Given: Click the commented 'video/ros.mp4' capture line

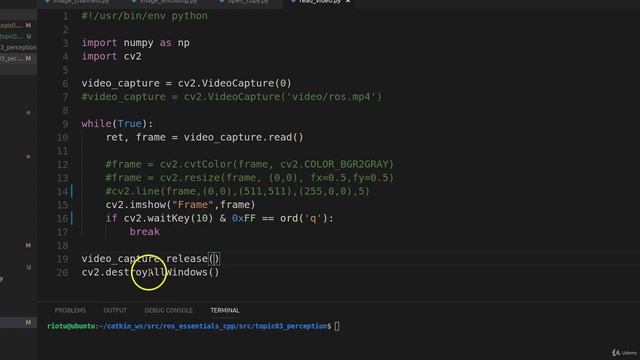Looking at the screenshot, I should pyautogui.click(x=231, y=97).
